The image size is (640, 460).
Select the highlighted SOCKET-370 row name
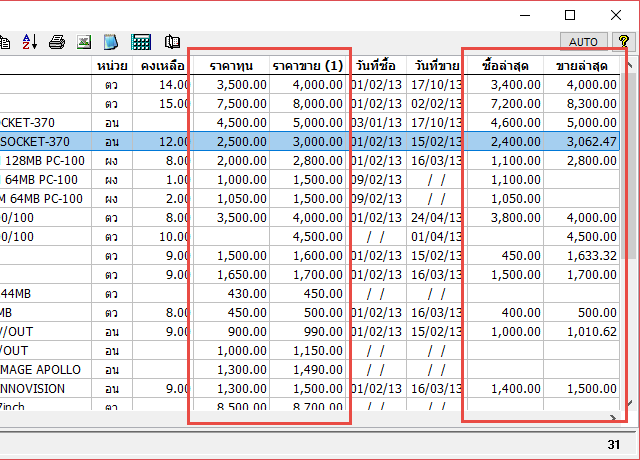pyautogui.click(x=35, y=142)
